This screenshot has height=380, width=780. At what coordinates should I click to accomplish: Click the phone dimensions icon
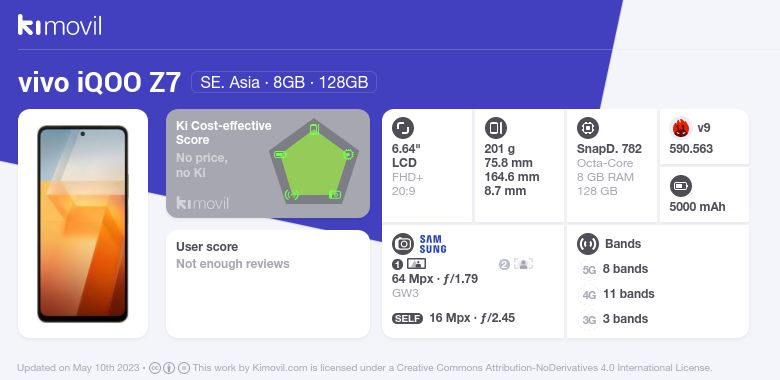pyautogui.click(x=495, y=128)
